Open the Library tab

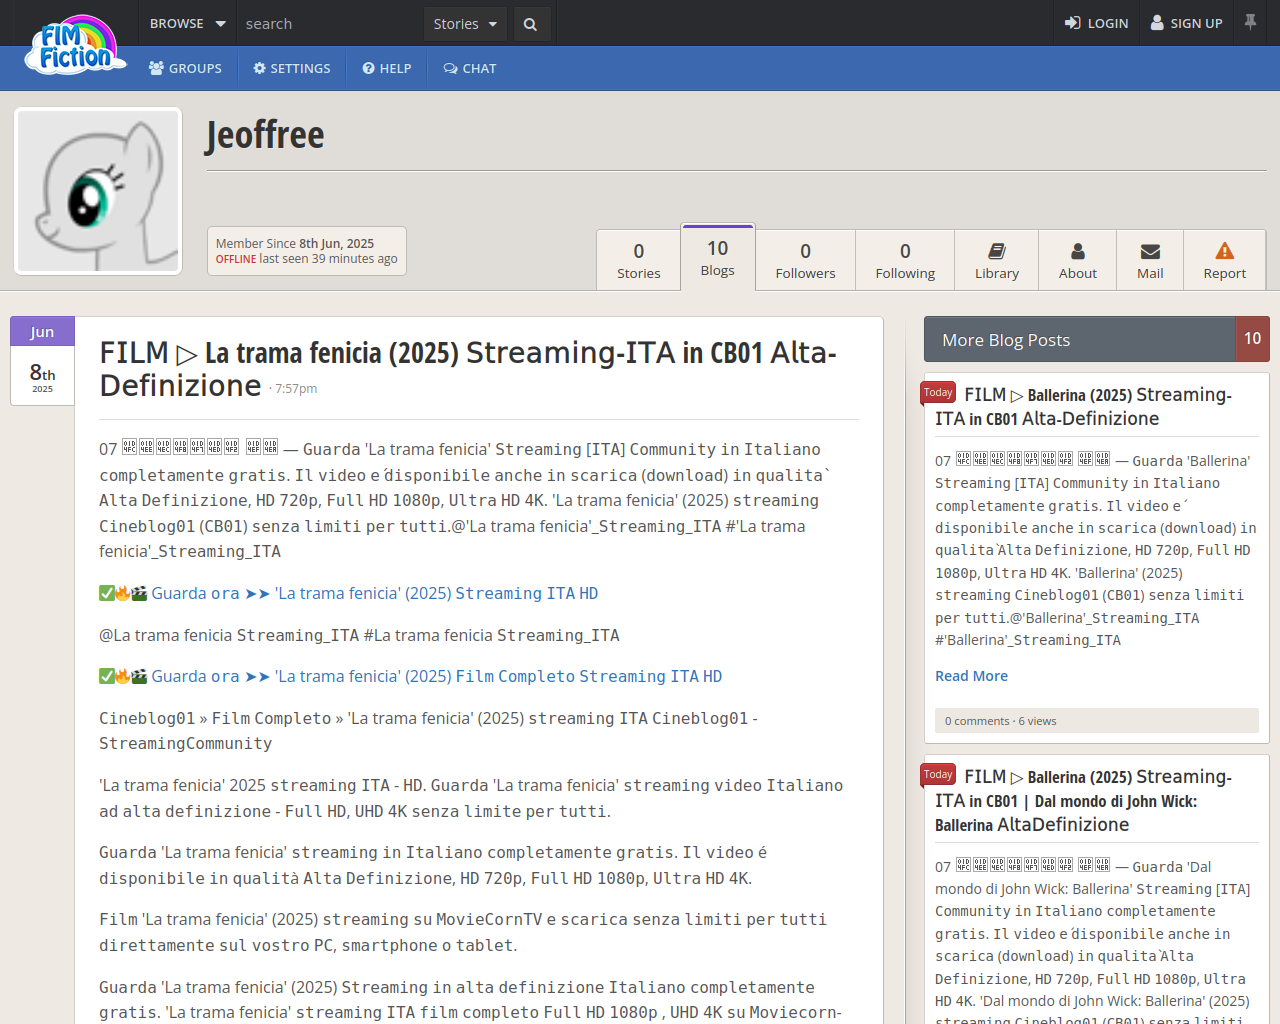[x=997, y=260]
